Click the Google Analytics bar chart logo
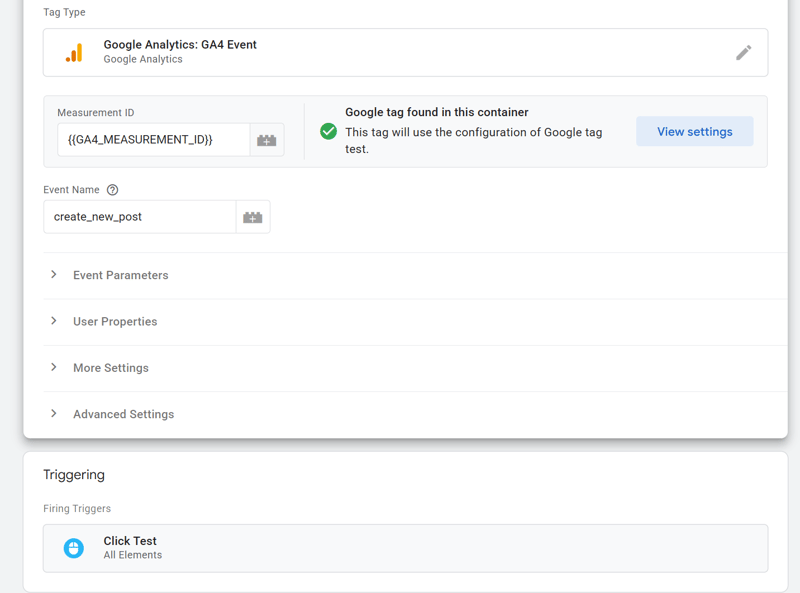Screen dimensions: 800x593 tap(74, 53)
